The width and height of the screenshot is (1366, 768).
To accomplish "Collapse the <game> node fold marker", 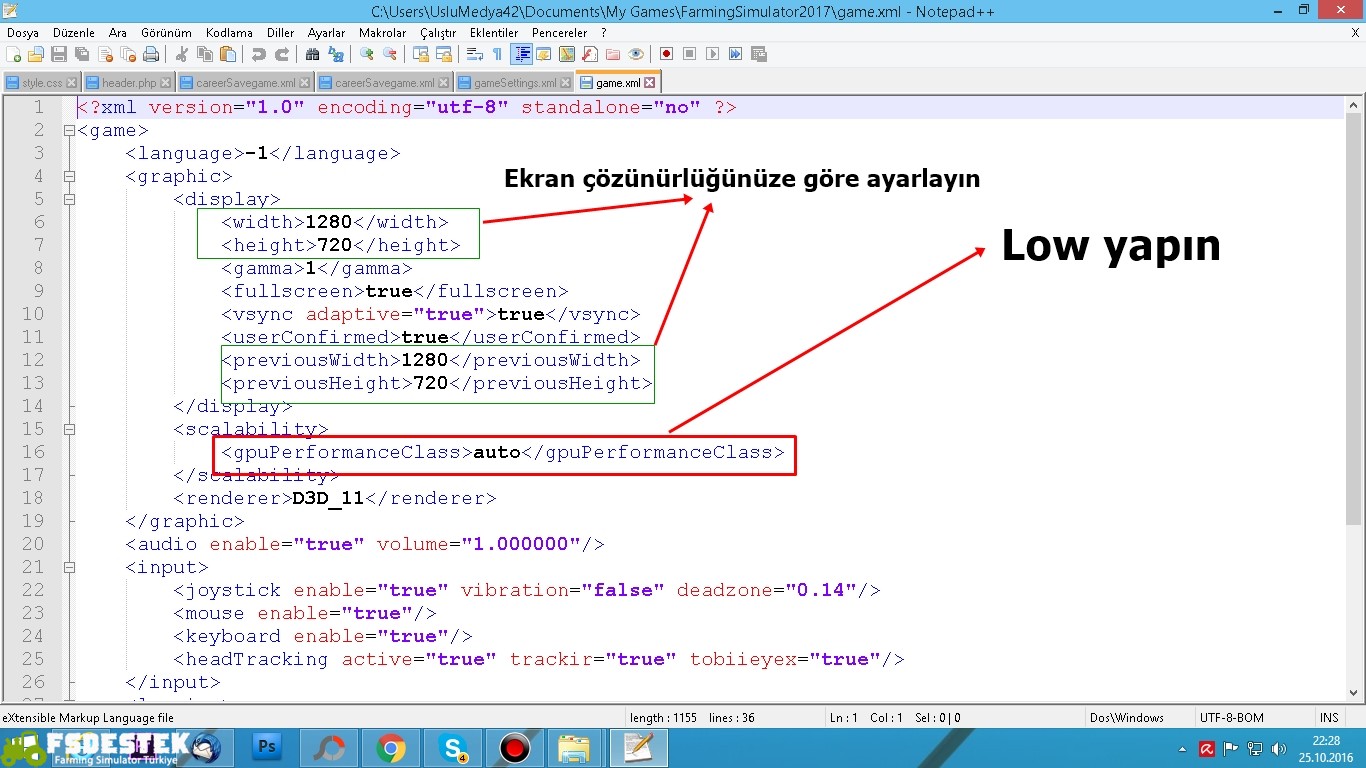I will pos(69,131).
